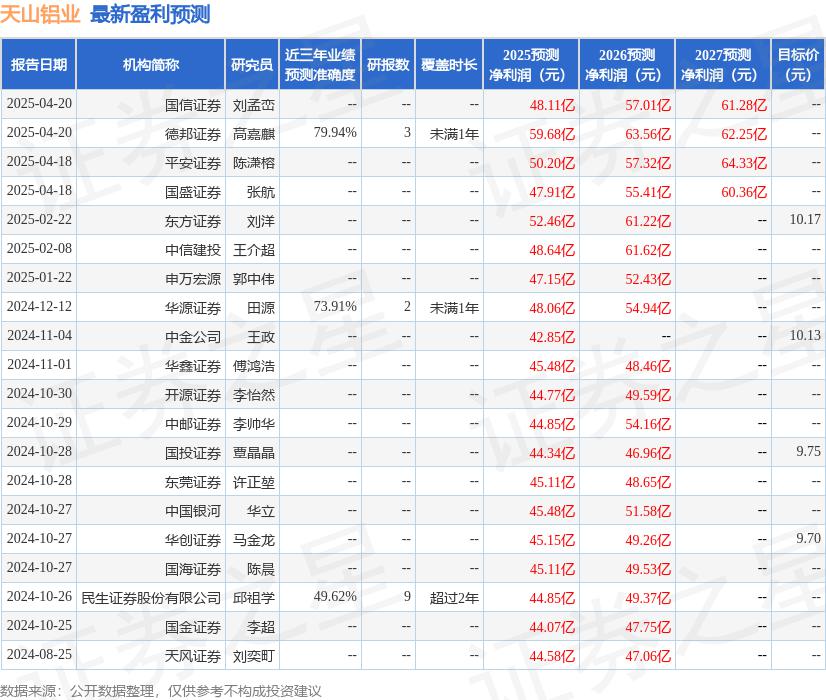The image size is (826, 700).
Task: Click the 49.62% accuracy value
Action: [335, 596]
